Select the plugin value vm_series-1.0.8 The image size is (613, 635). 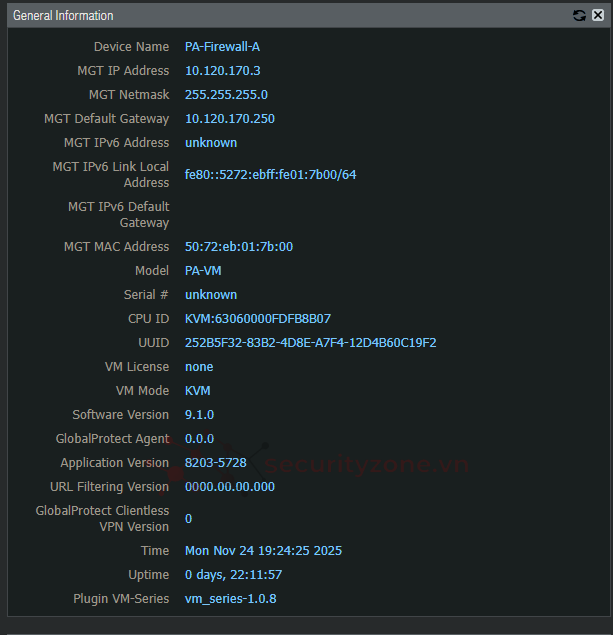point(230,599)
